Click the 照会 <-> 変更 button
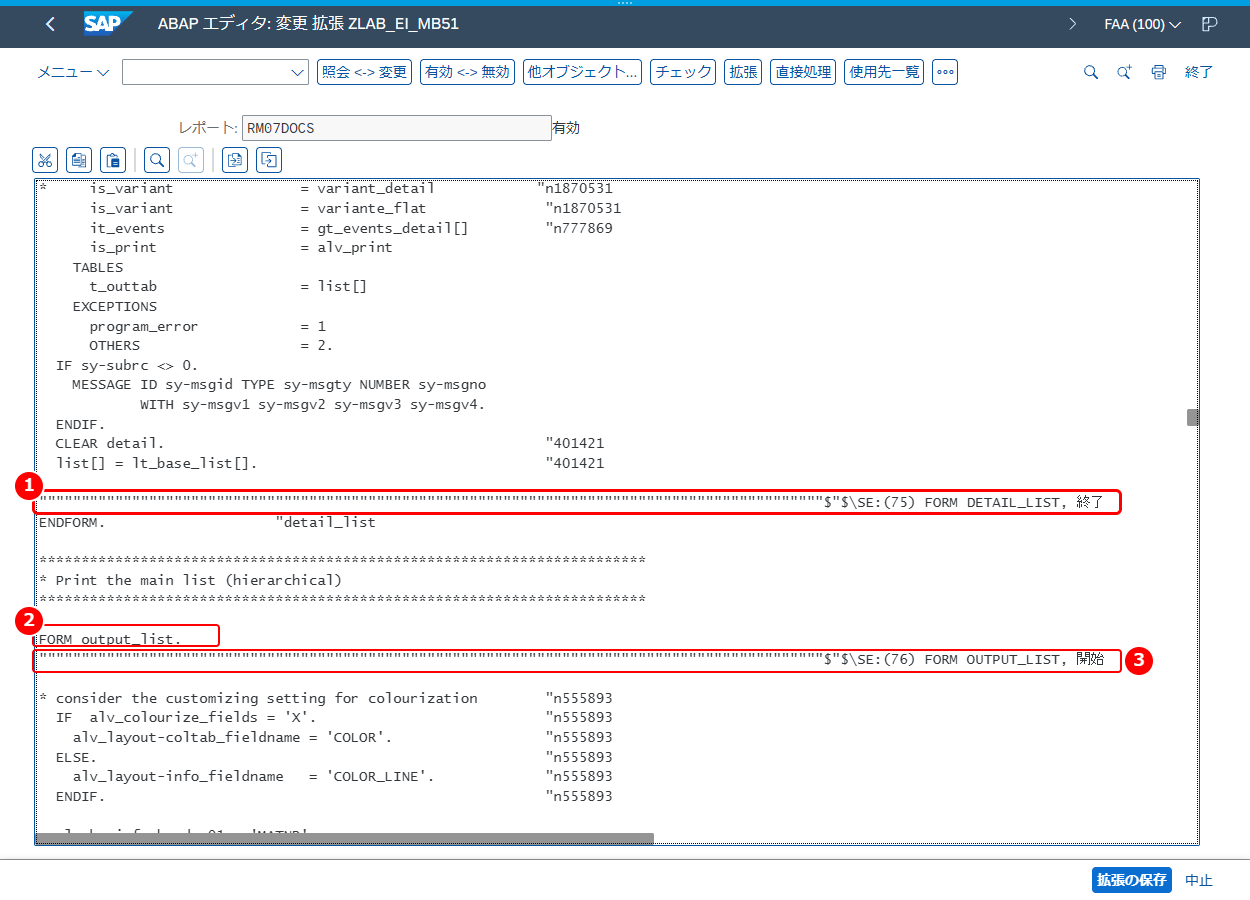The image size is (1250, 900). [x=365, y=72]
